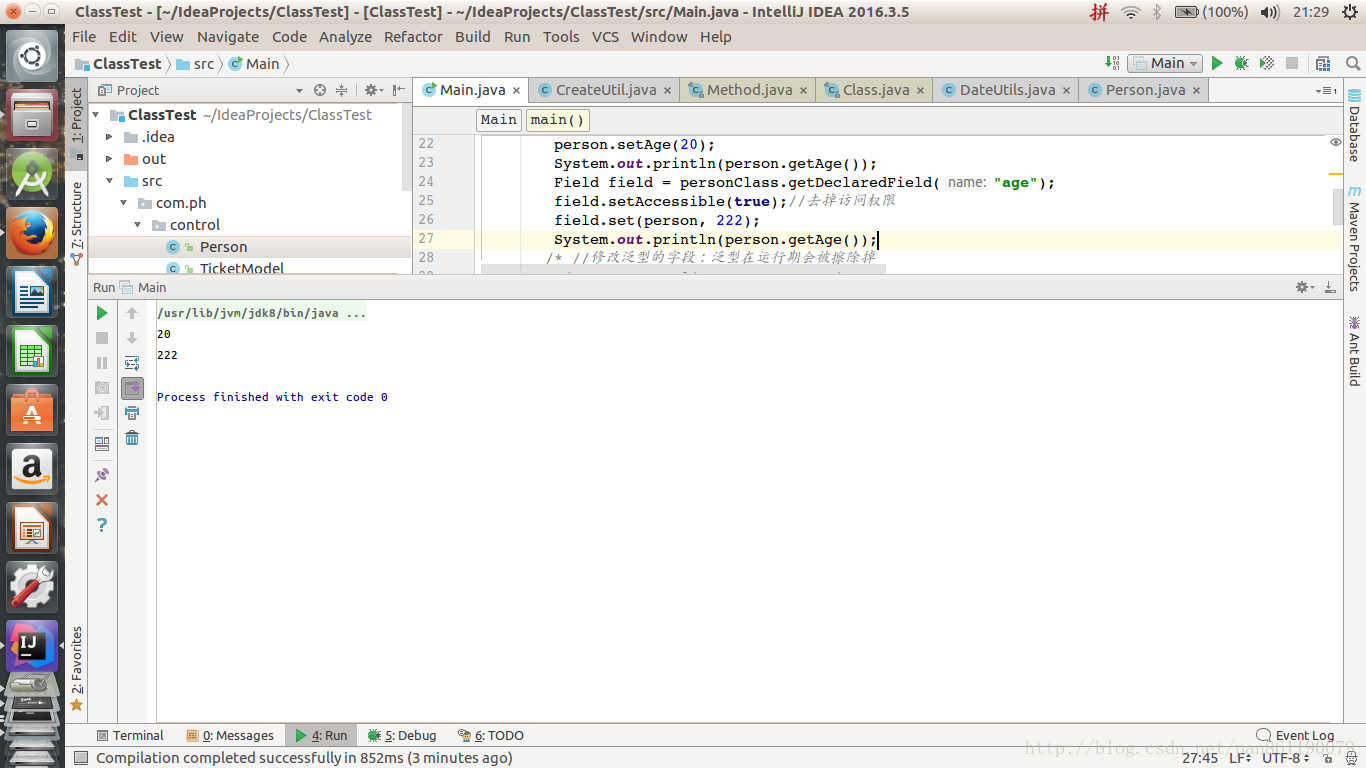Toggle Soft-Wrap in Run console
Screen dimensions: 1366x768
pyautogui.click(x=132, y=363)
